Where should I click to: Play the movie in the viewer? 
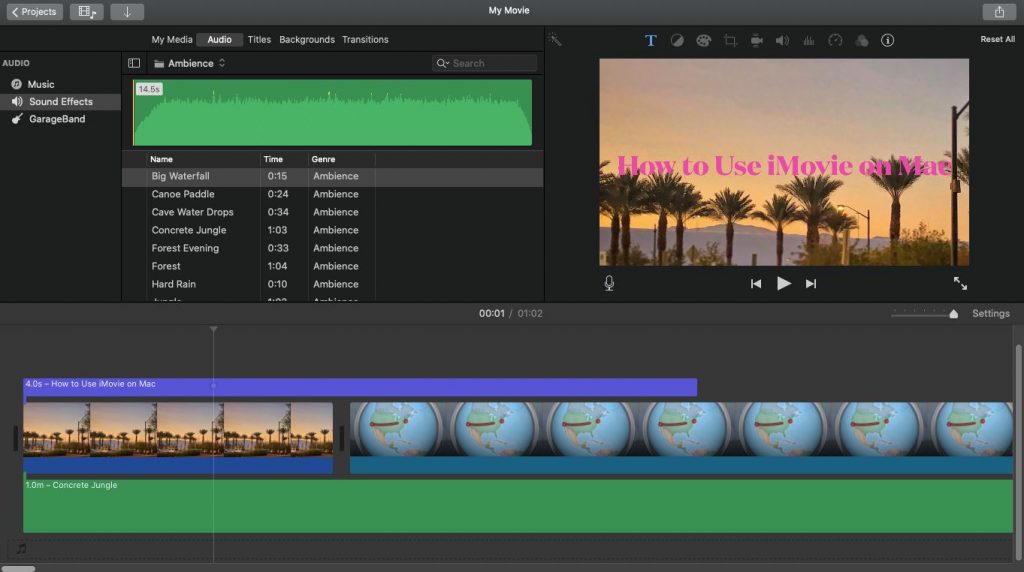pos(784,283)
